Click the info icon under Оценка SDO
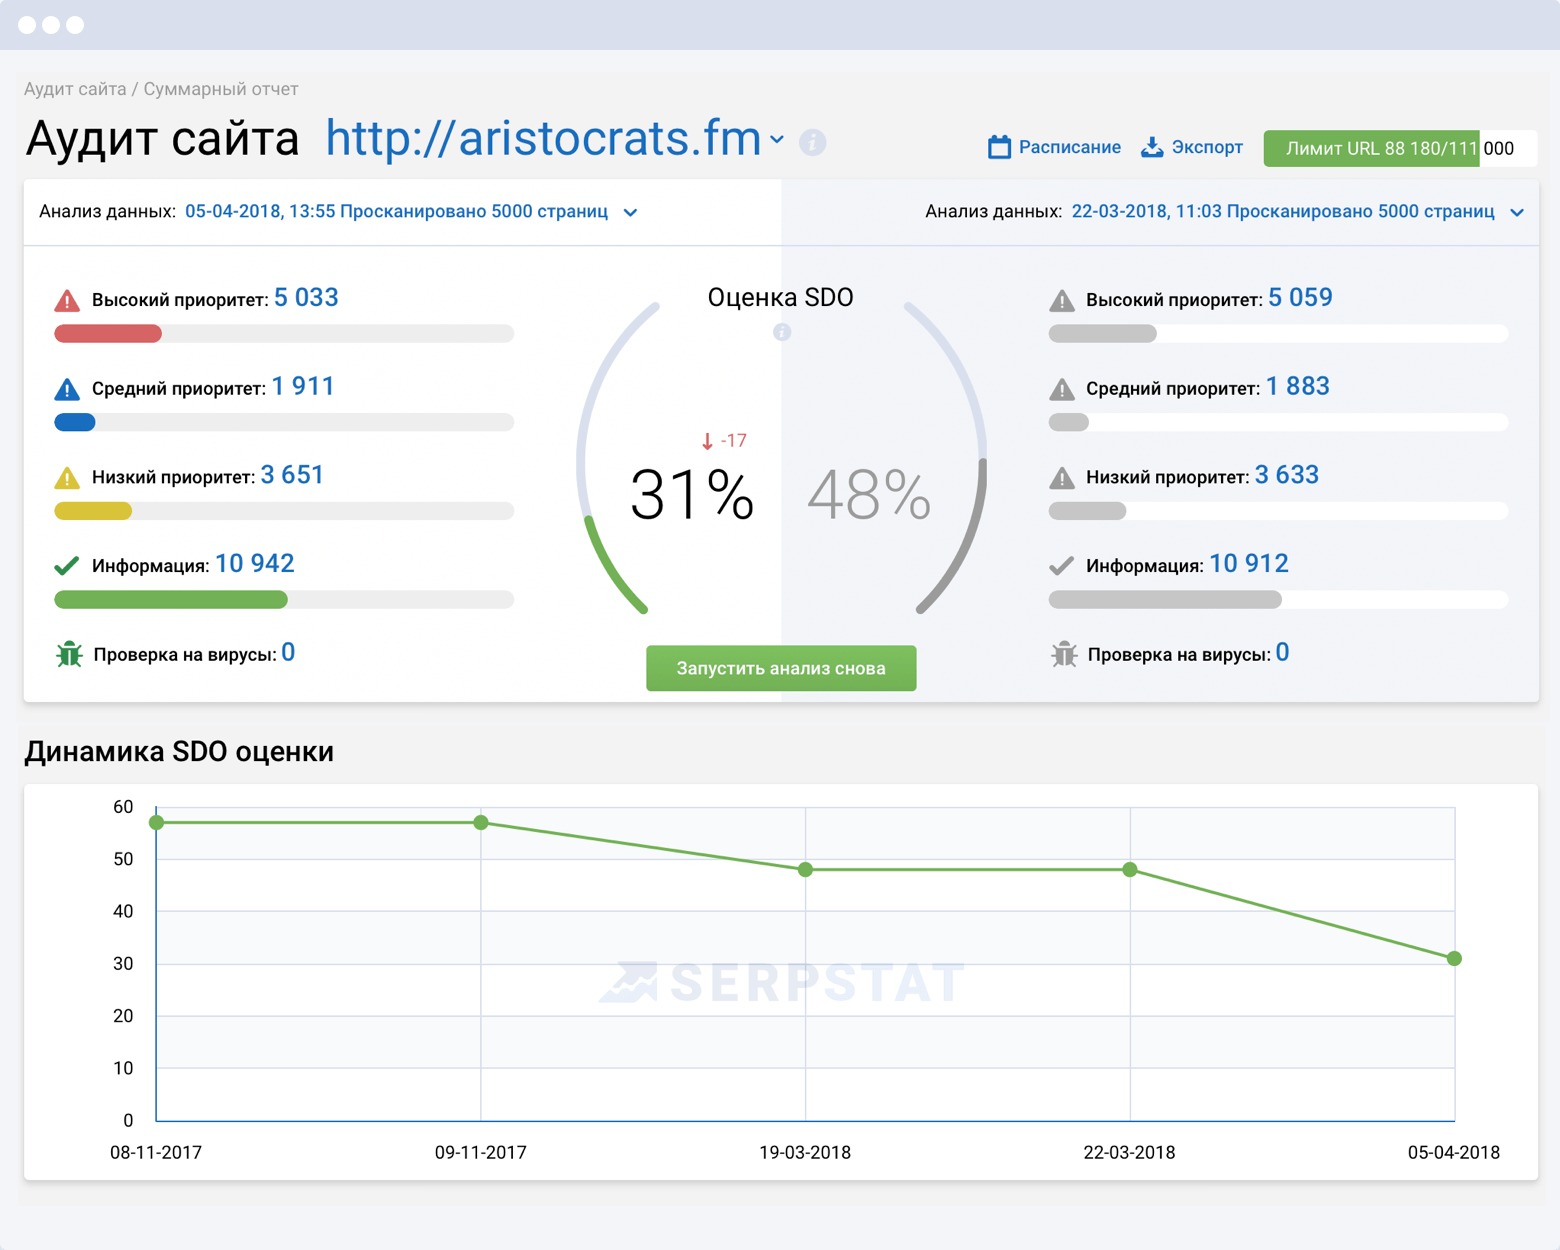The height and width of the screenshot is (1250, 1560). click(782, 332)
